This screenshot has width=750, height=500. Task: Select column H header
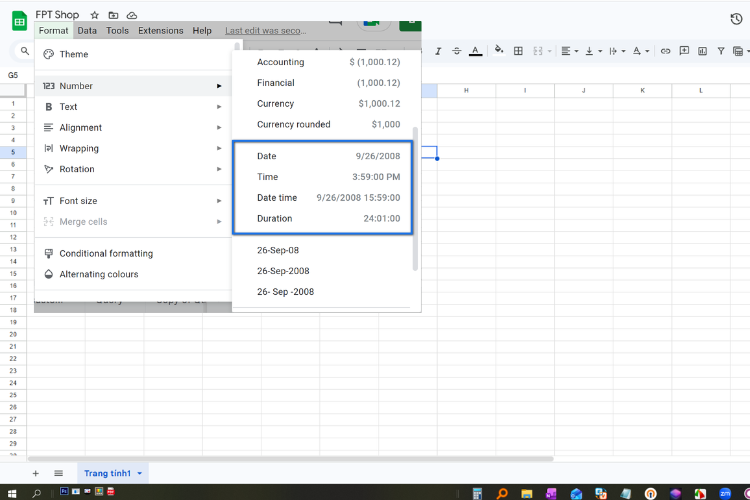tap(466, 90)
